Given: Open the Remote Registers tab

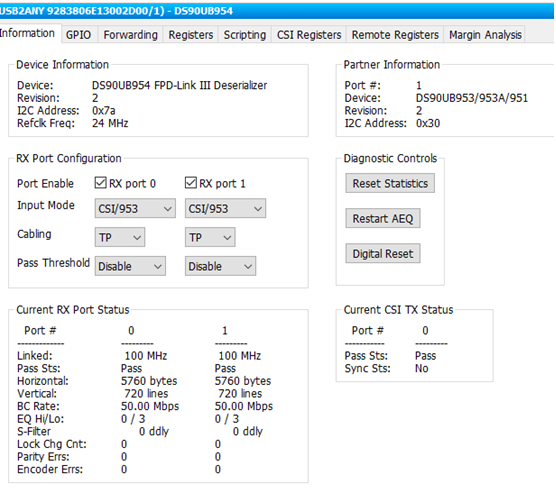Looking at the screenshot, I should click(x=395, y=35).
